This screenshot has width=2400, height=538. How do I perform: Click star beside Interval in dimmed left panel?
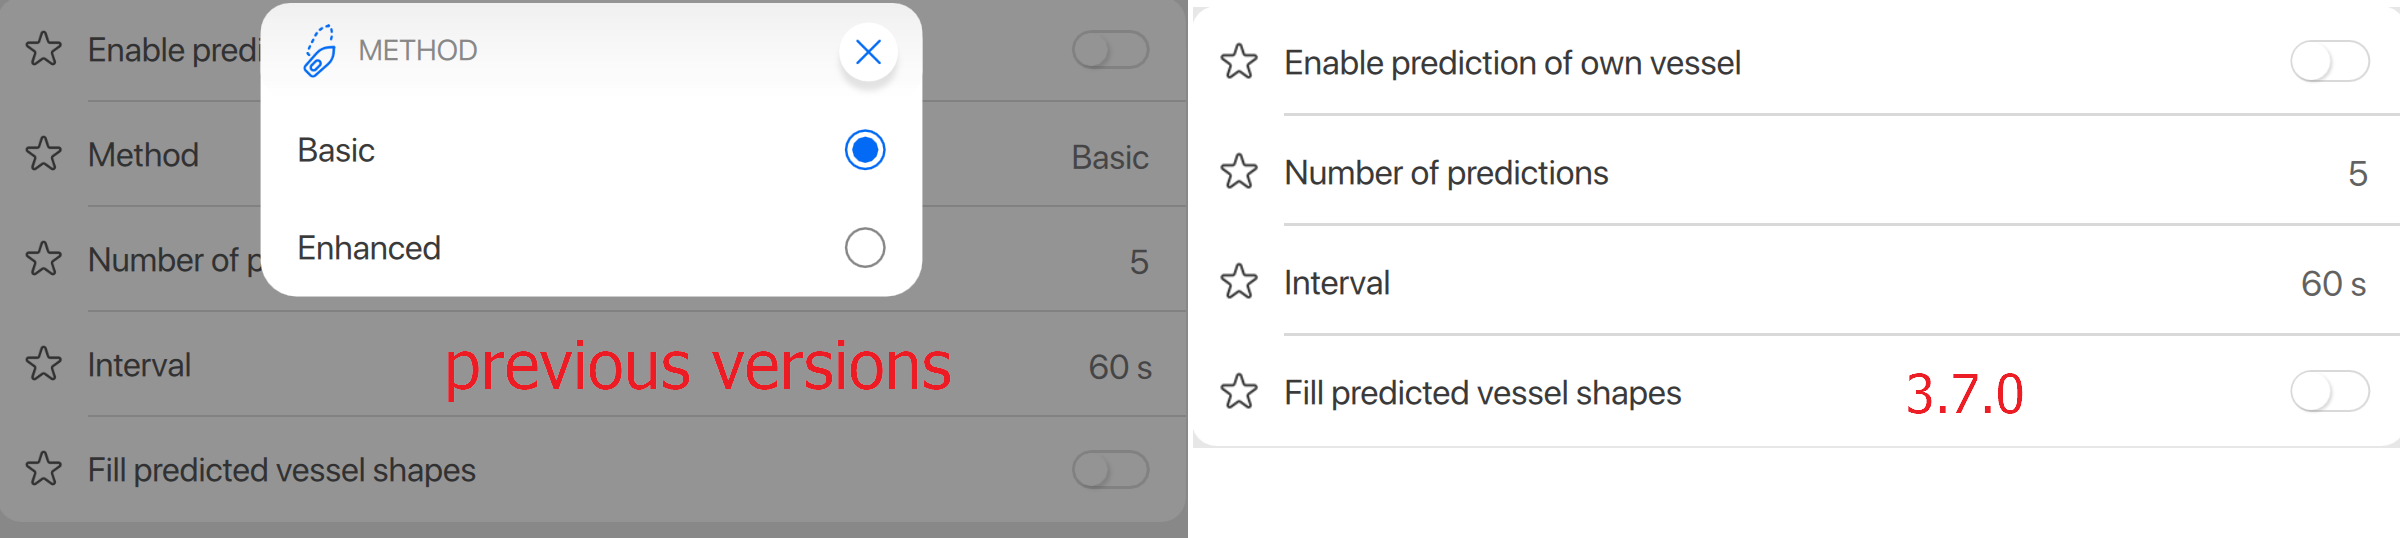pos(43,364)
